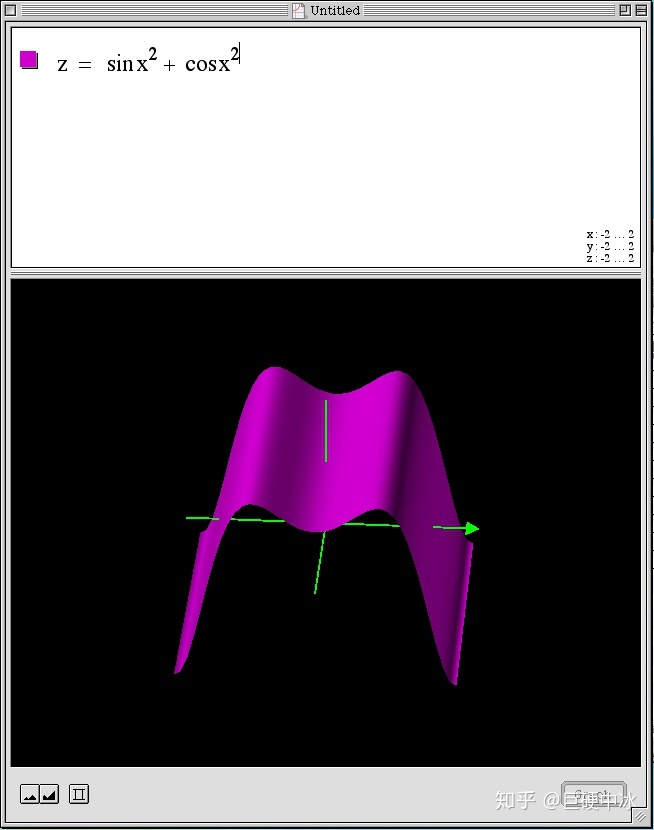Click the Untitled window title text

tap(335, 10)
